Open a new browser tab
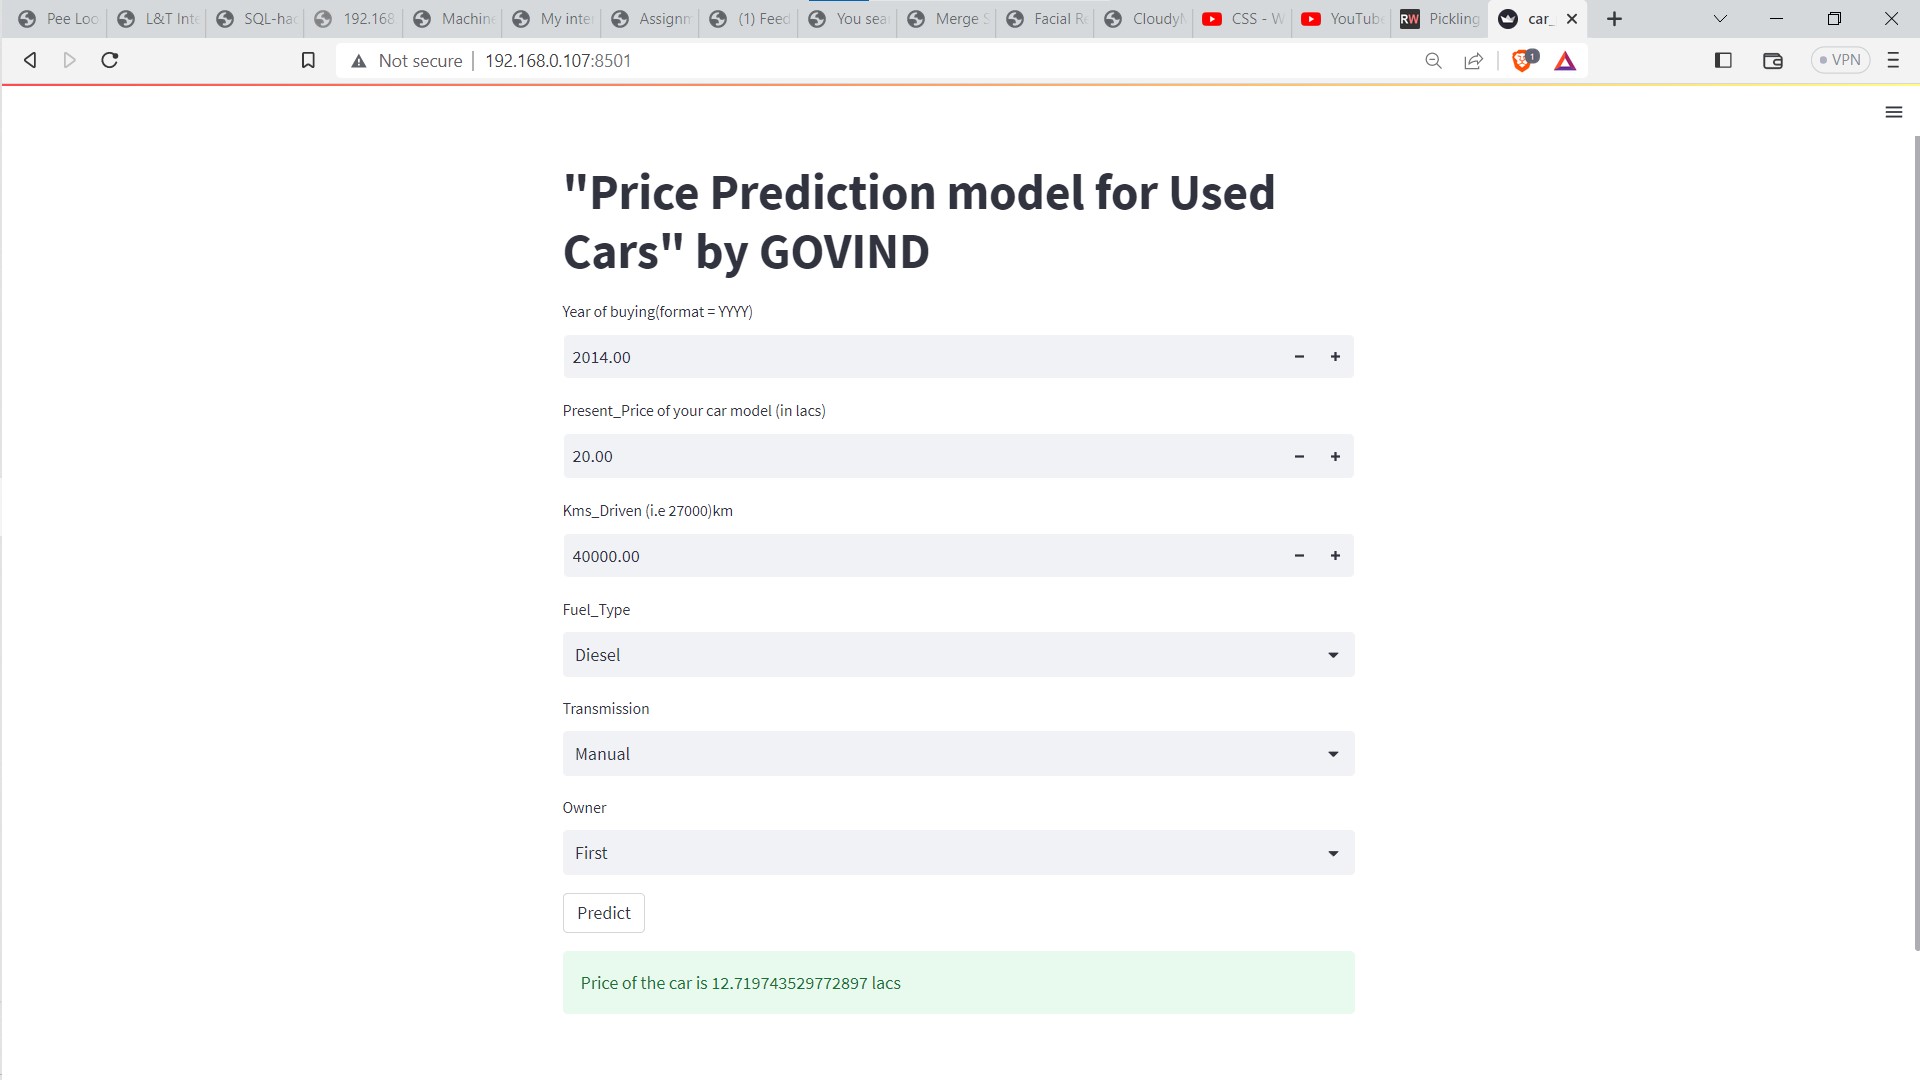The image size is (1920, 1080). pos(1613,18)
